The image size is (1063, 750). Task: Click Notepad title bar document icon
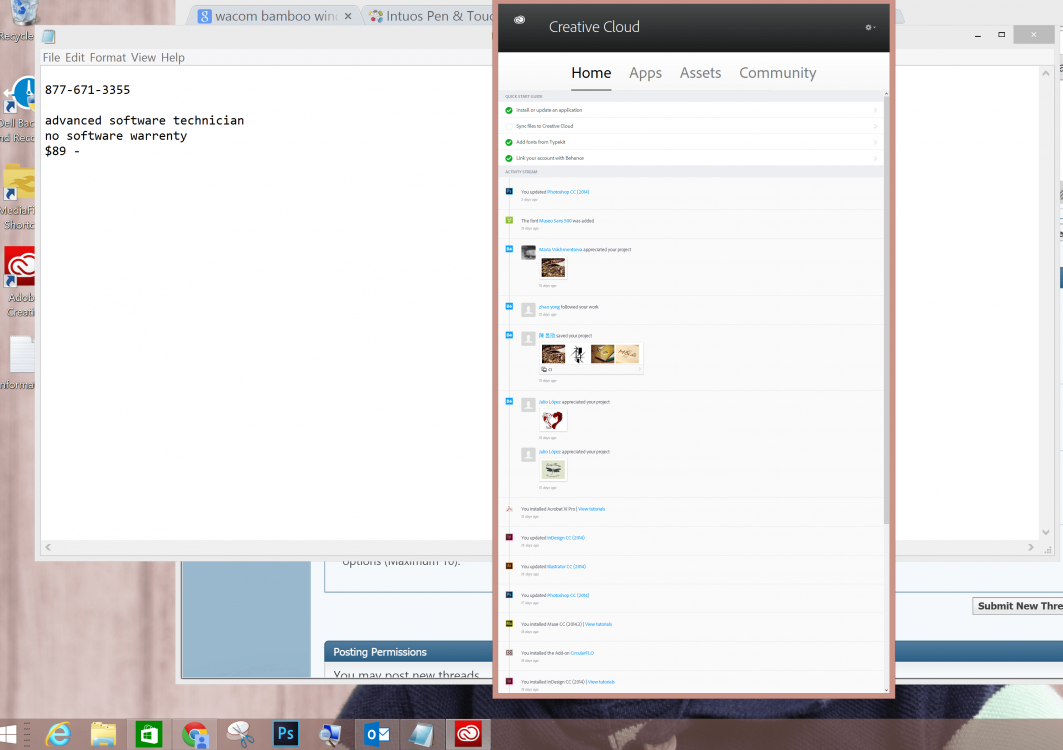[49, 37]
